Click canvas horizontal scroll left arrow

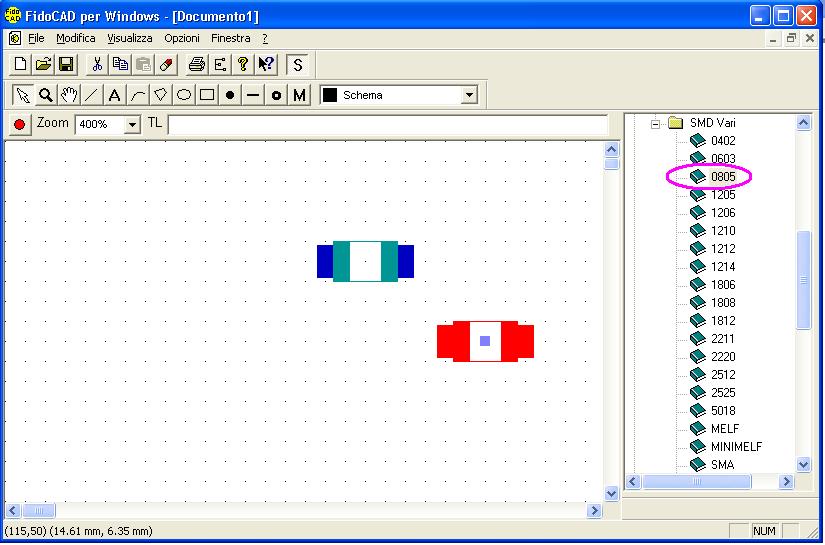(13, 510)
